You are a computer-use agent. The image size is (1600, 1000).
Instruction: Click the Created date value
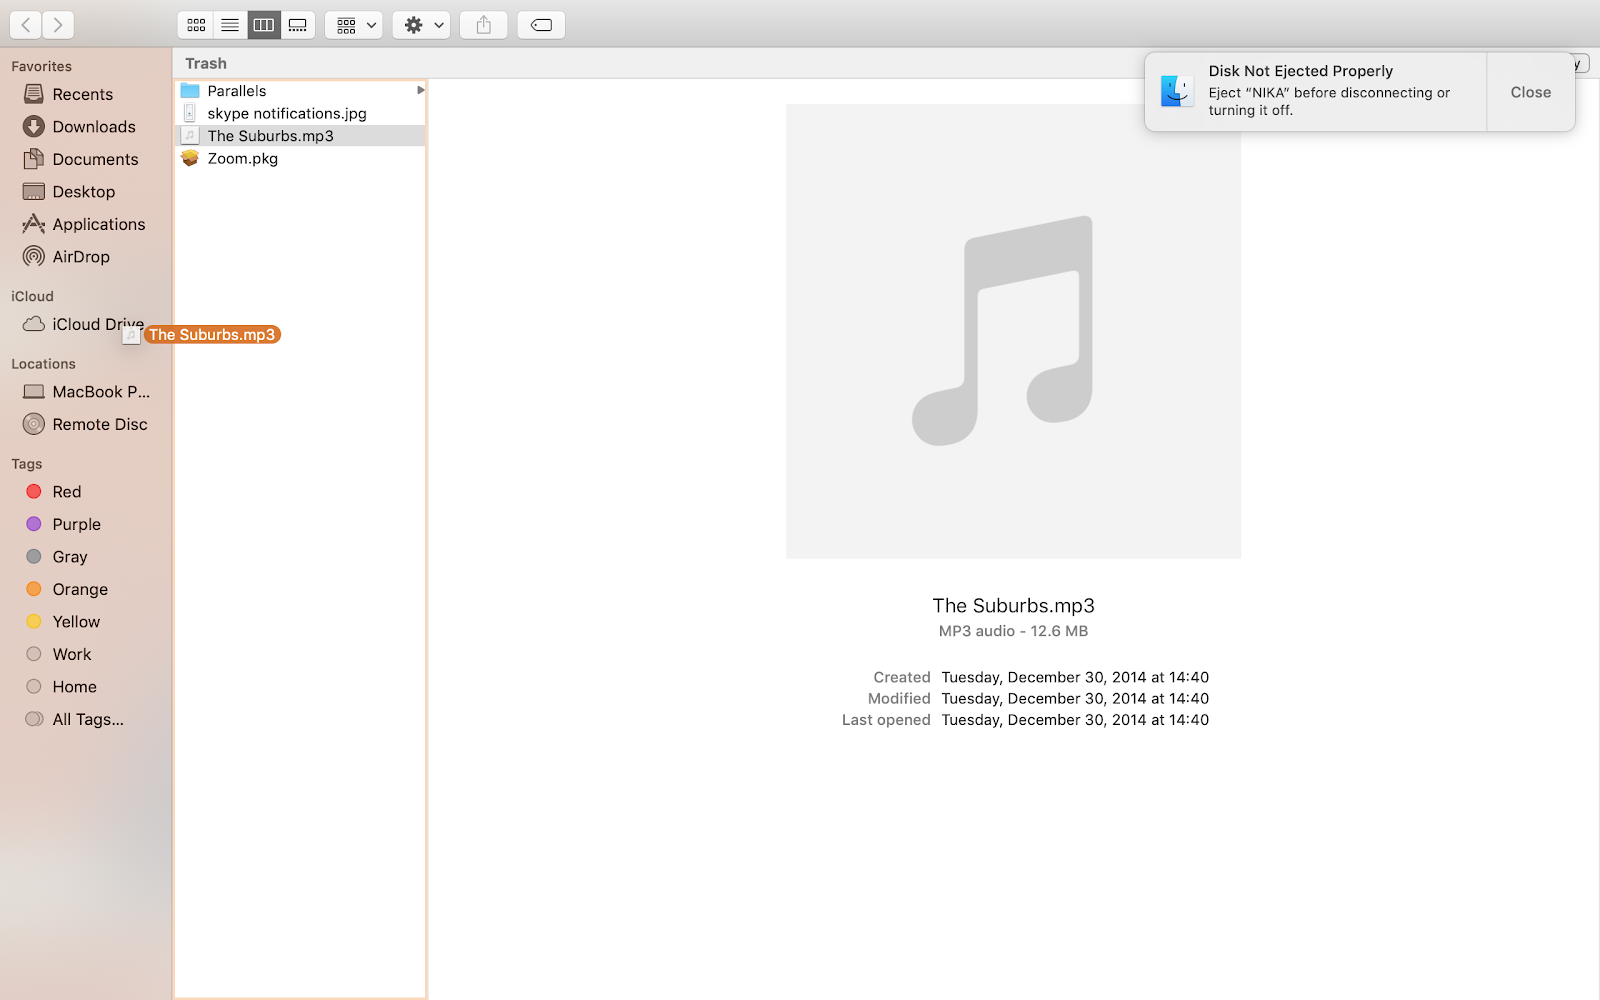click(1075, 677)
